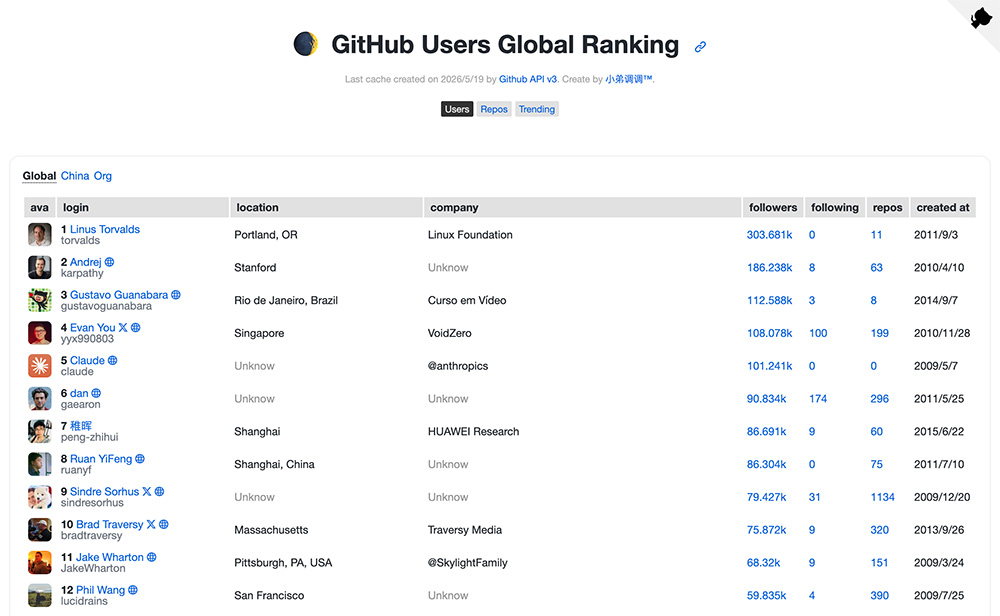Open the creator 小弟调调 link
This screenshot has width=1000, height=616.
coord(629,79)
